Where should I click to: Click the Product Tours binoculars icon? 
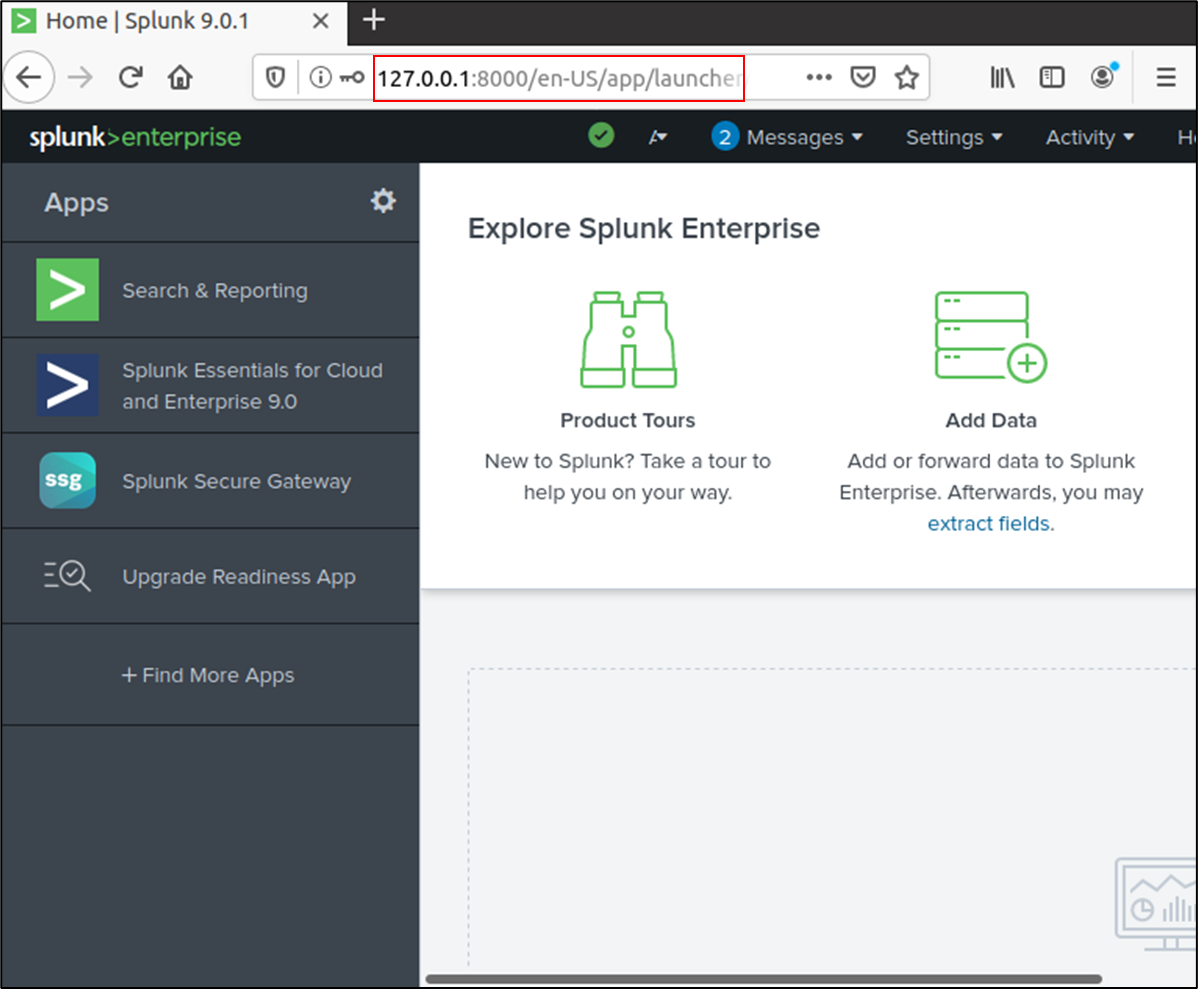click(628, 339)
